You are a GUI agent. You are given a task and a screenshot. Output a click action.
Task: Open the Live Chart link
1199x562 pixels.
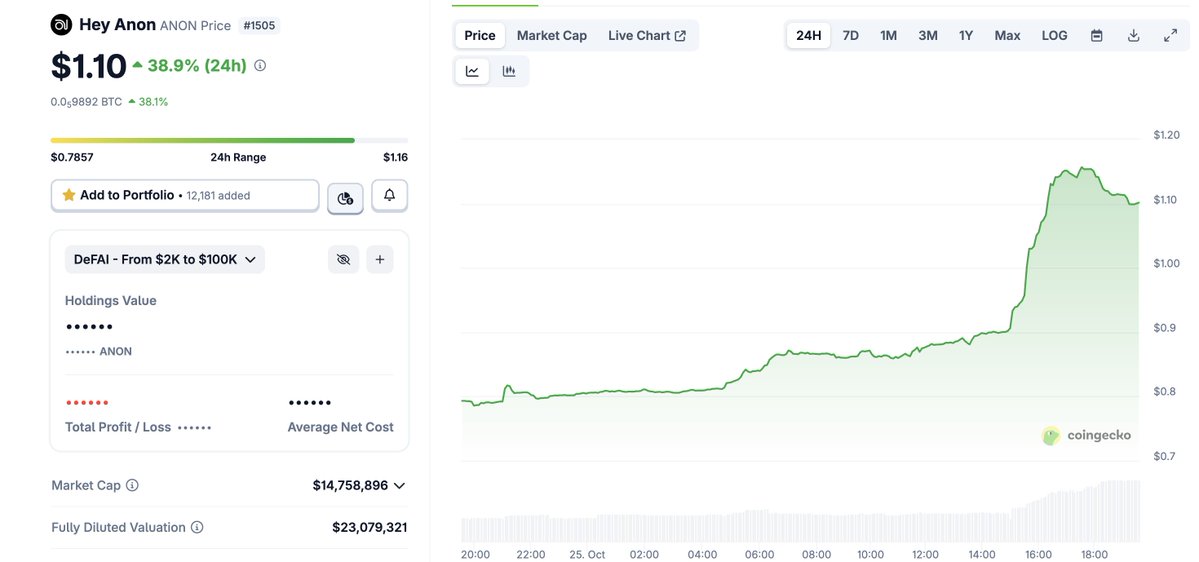coord(646,35)
